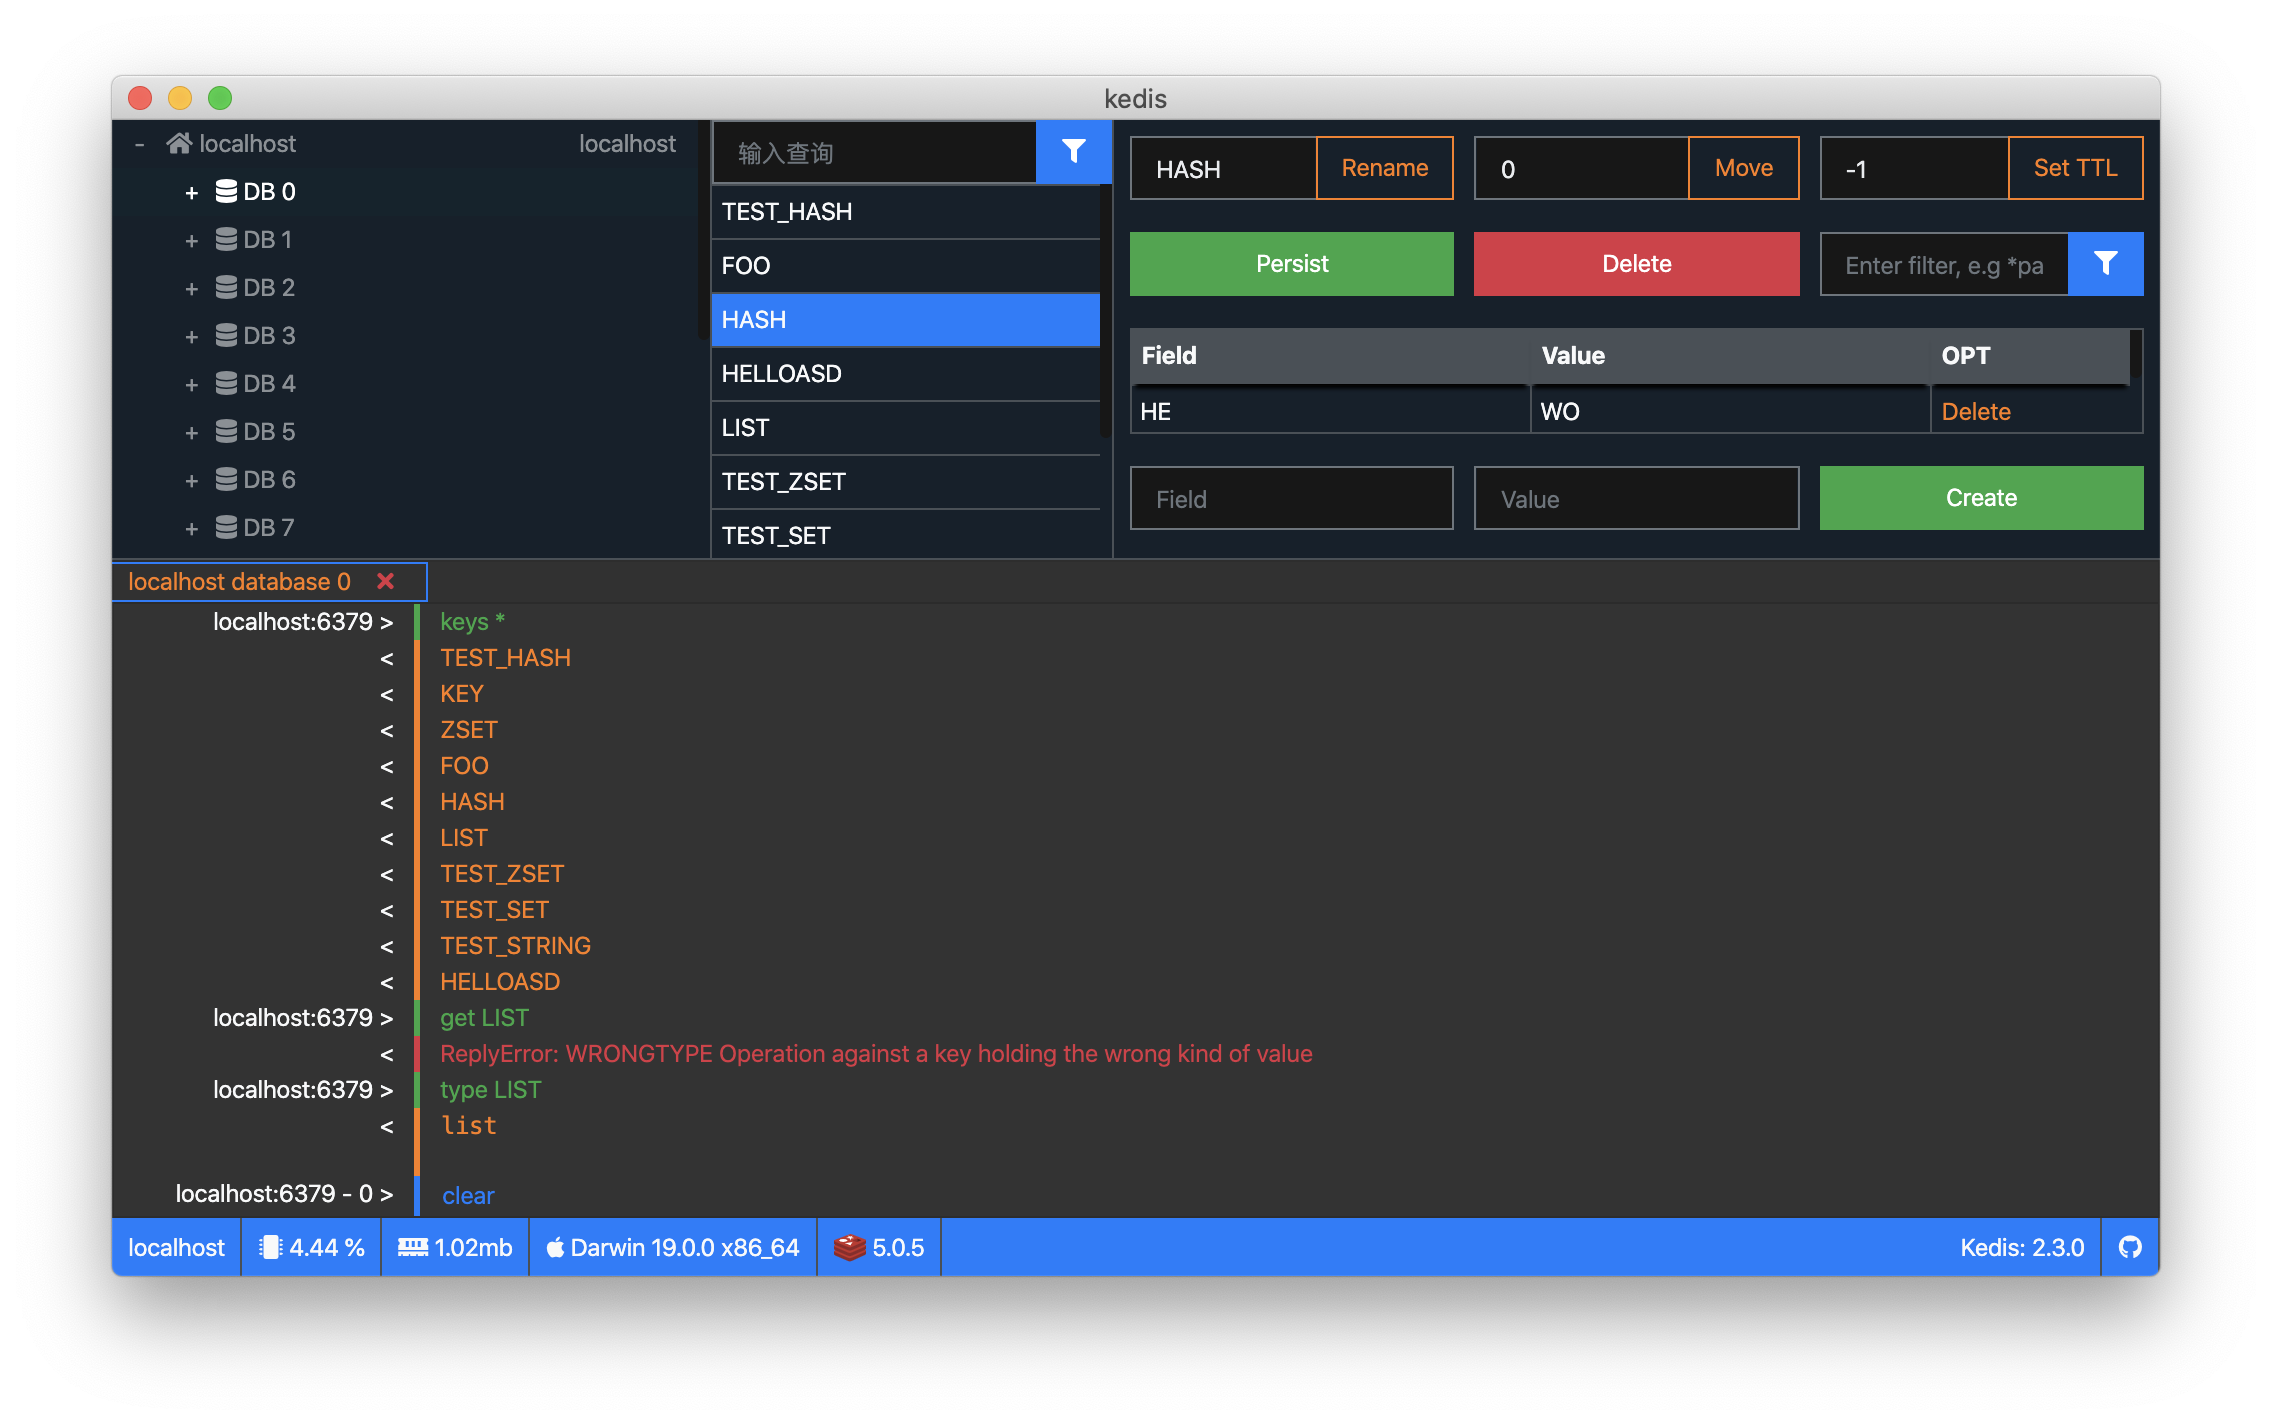
Task: Click the console command input line
Action: 1290,1195
